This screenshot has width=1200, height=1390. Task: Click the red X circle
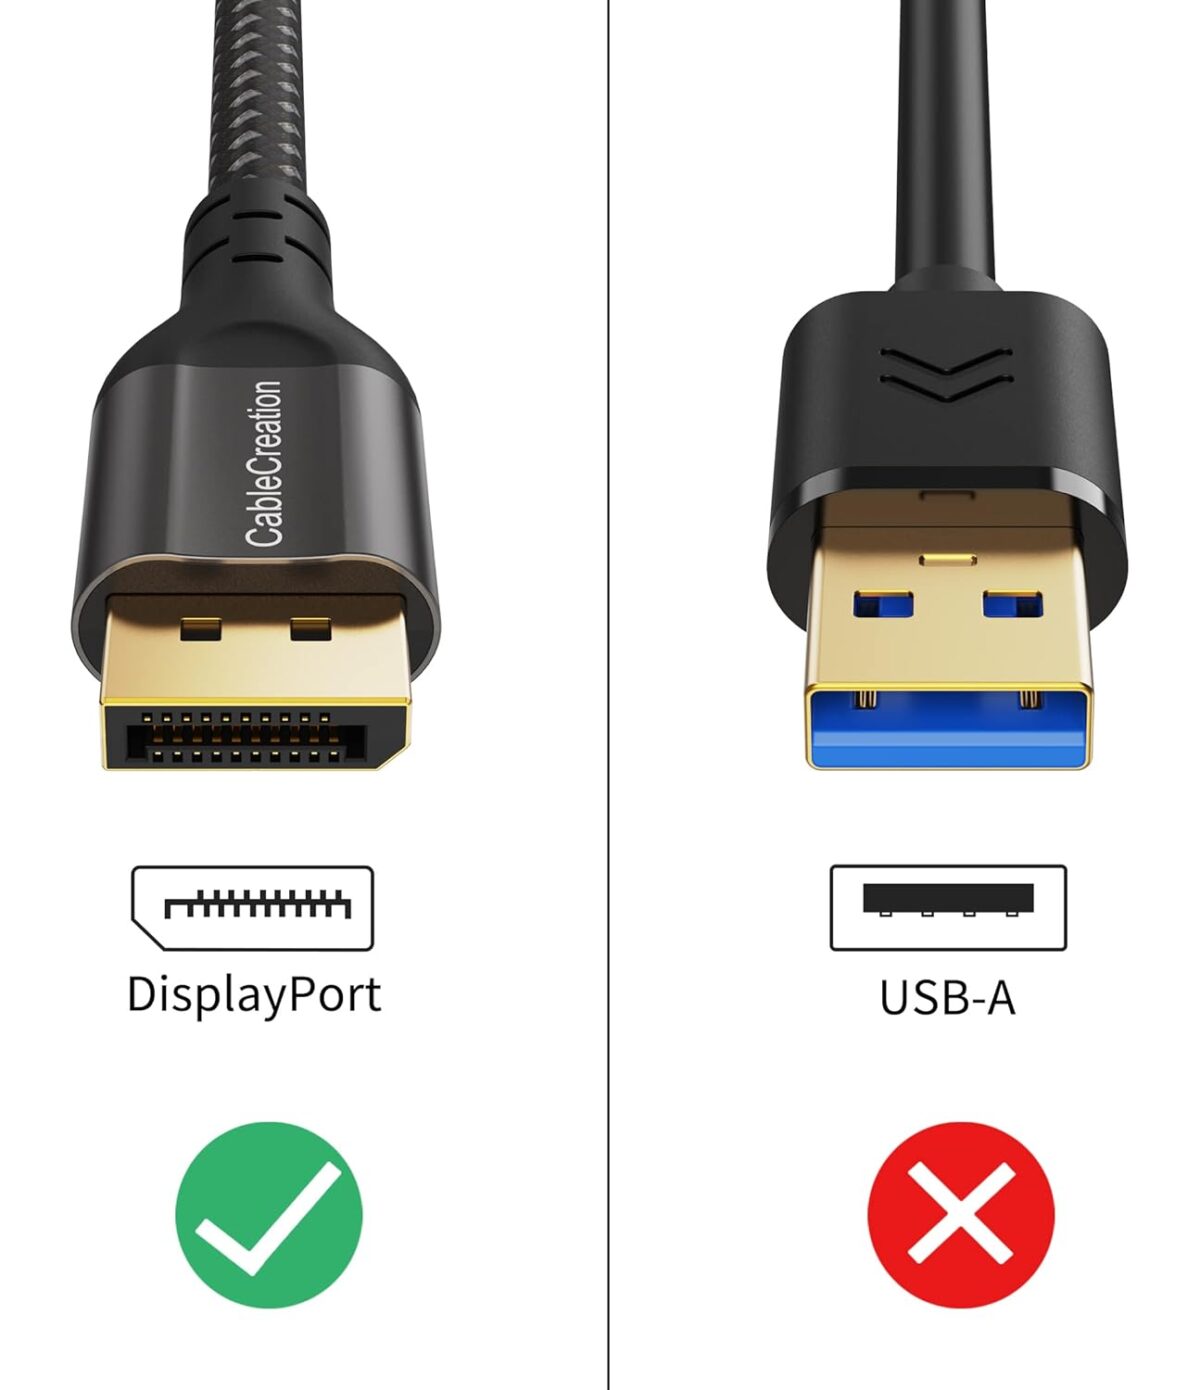960,1215
